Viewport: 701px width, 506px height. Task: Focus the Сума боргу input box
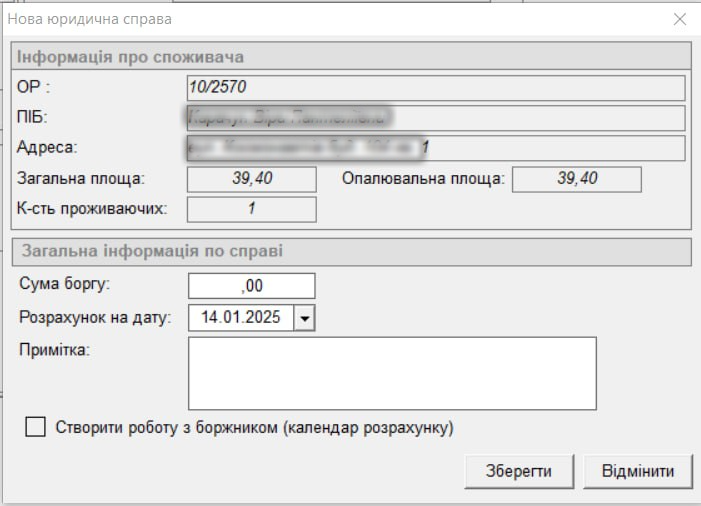pyautogui.click(x=252, y=286)
